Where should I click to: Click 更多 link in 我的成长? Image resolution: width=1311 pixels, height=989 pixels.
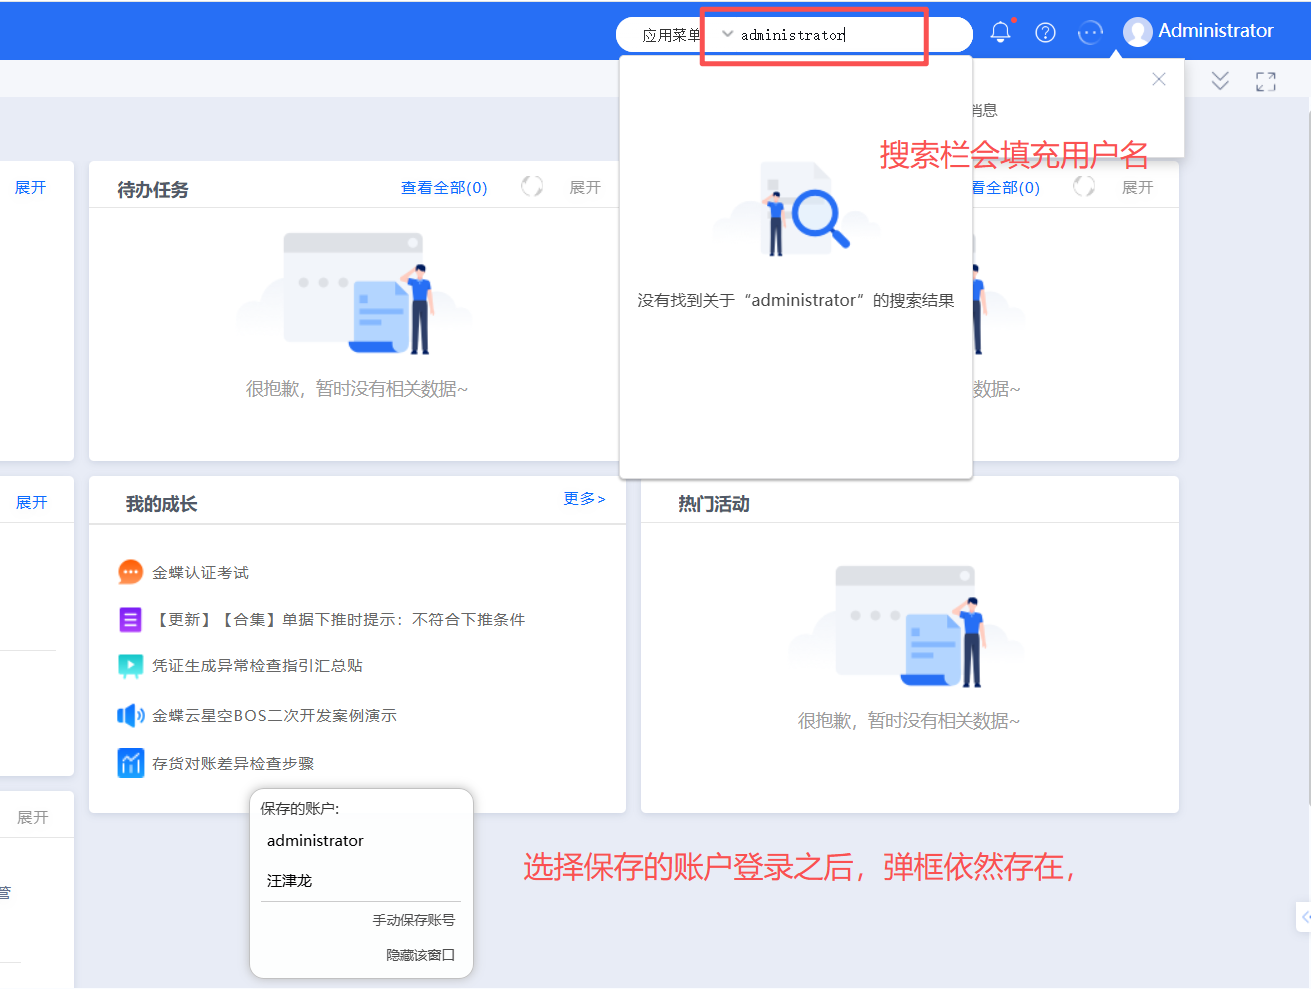pyautogui.click(x=584, y=499)
